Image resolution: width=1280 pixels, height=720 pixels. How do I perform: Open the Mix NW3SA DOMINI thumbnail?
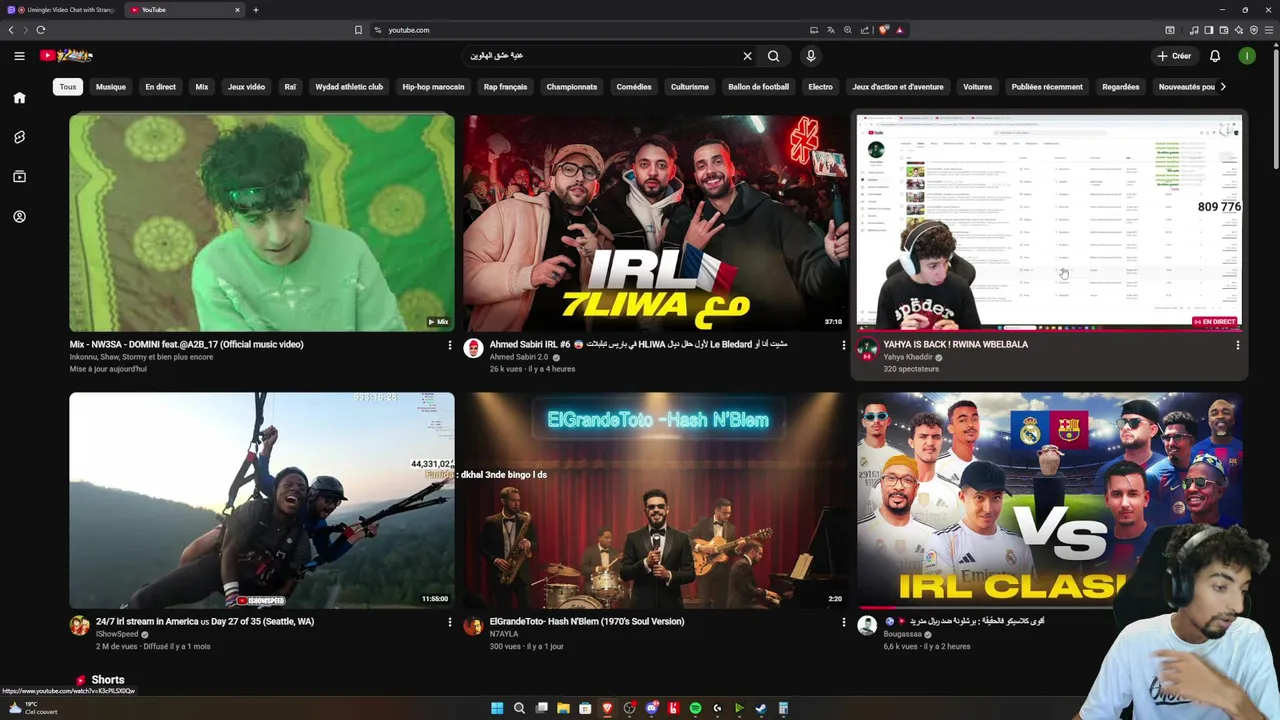pos(262,222)
